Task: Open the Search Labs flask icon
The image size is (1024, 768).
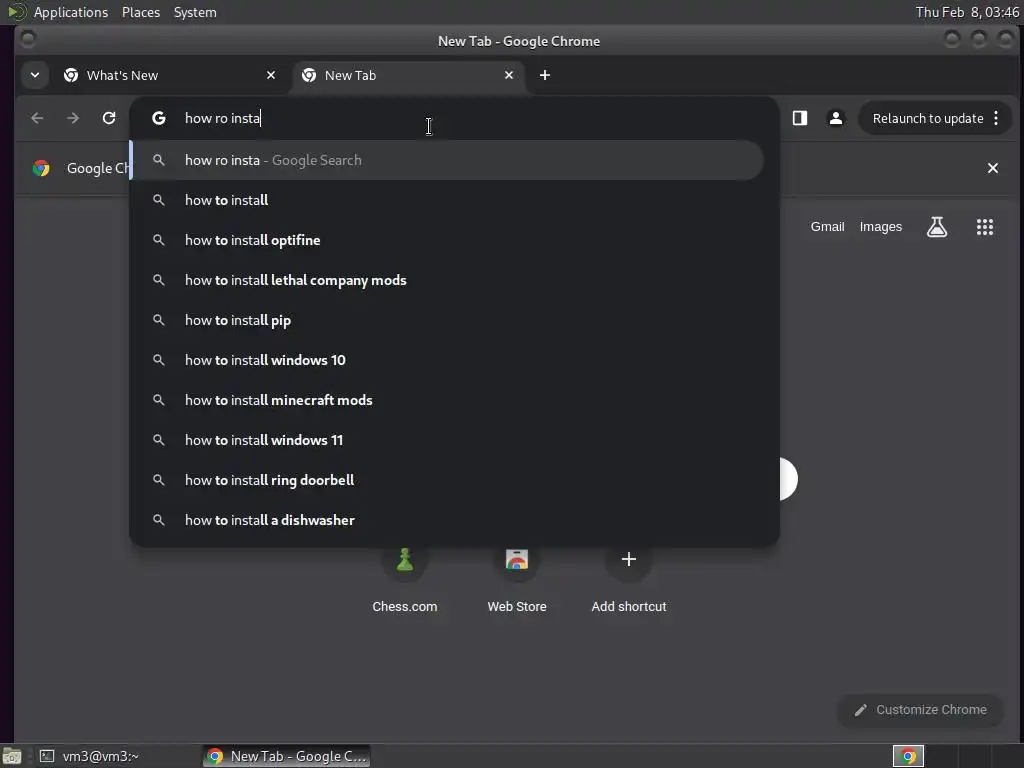Action: click(937, 227)
